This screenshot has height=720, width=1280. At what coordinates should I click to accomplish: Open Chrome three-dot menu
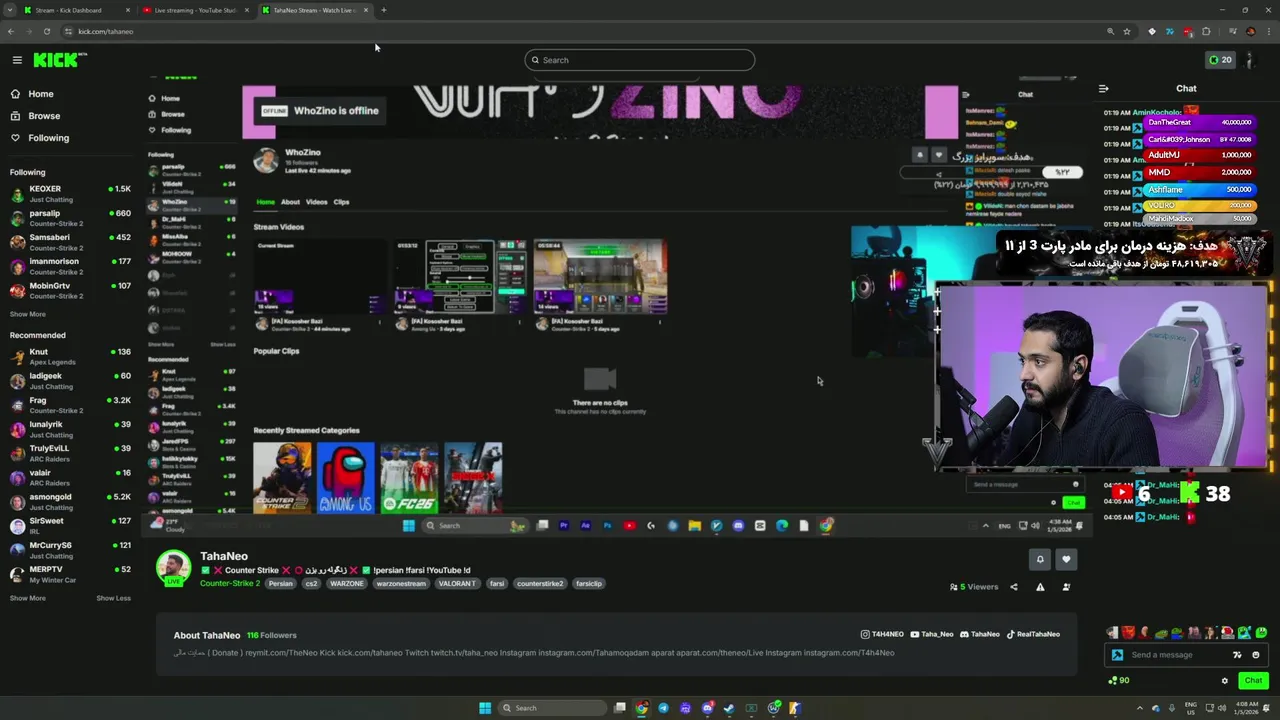tap(1268, 31)
